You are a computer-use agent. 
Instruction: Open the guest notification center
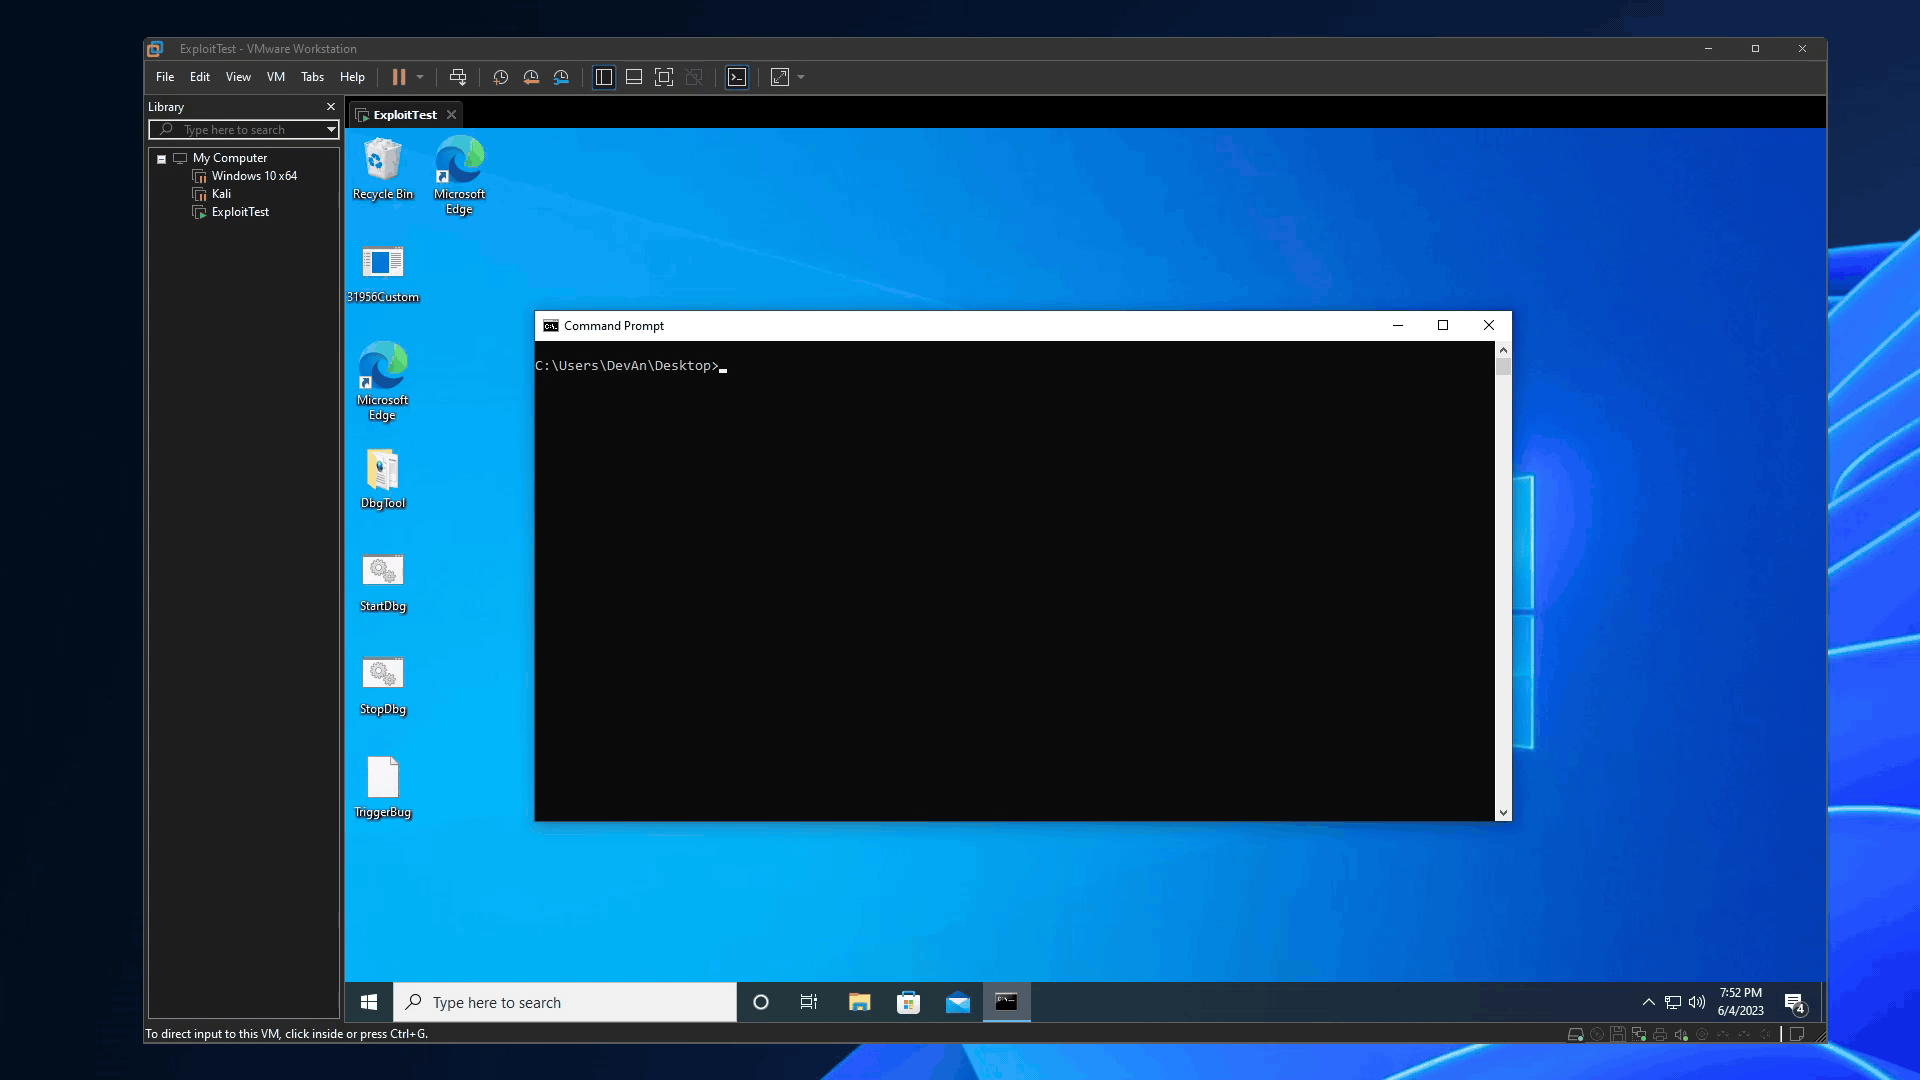click(x=1795, y=1002)
